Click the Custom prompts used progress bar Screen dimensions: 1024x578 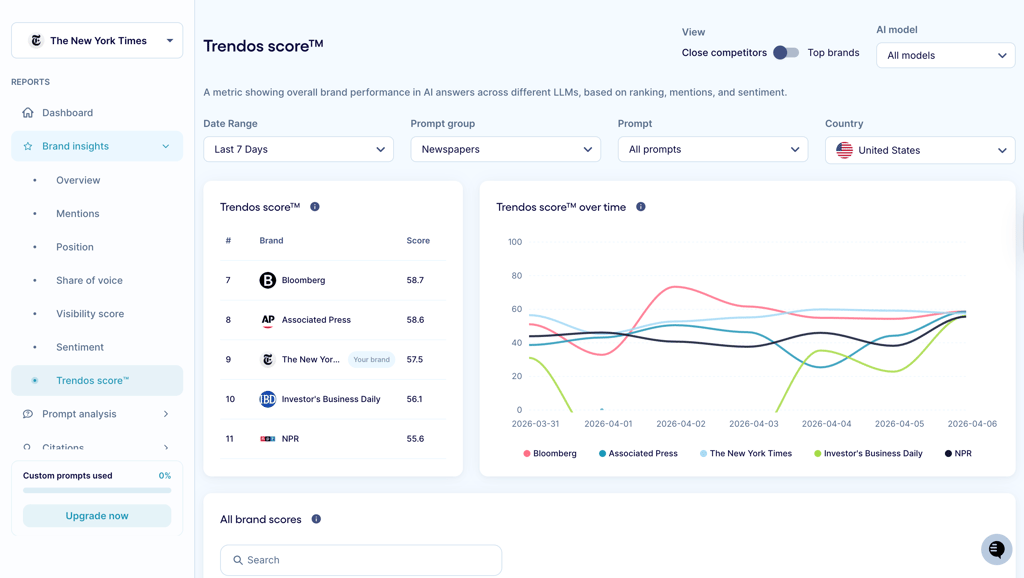97,490
